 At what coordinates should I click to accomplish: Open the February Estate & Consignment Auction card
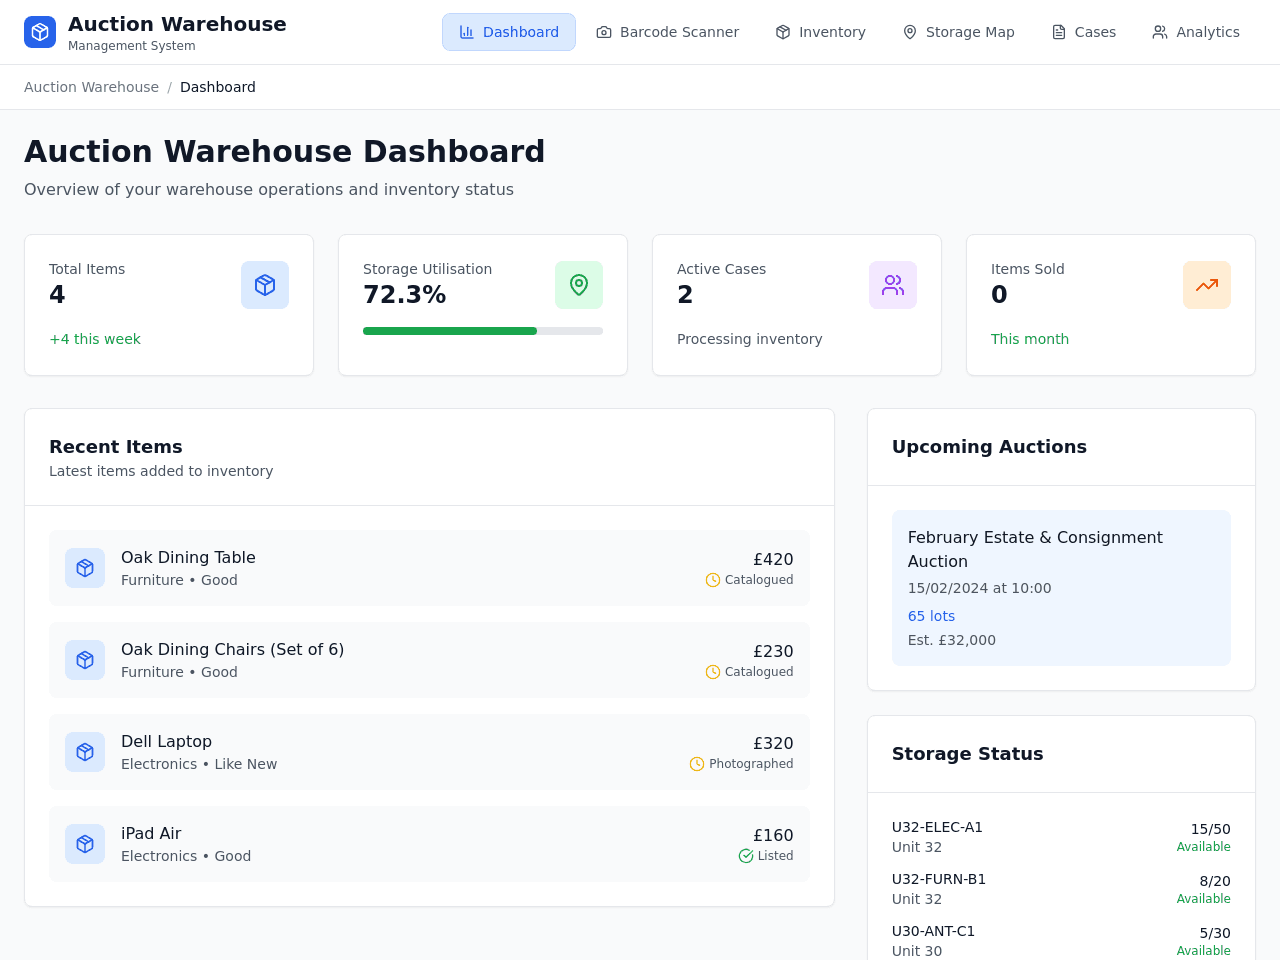[1061, 588]
